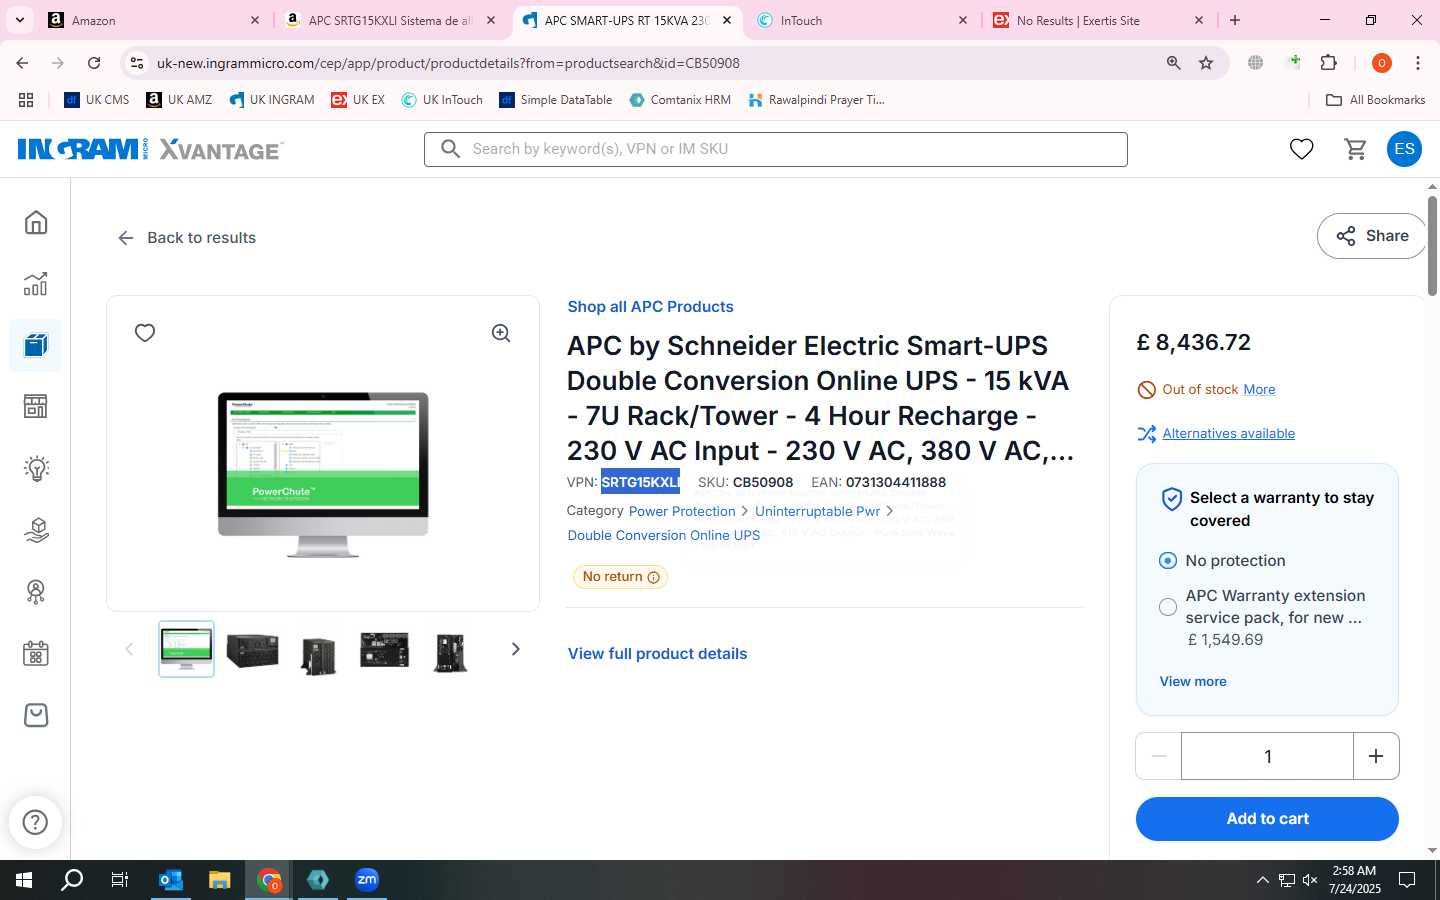Click the Share button
1440x900 pixels.
click(x=1372, y=236)
